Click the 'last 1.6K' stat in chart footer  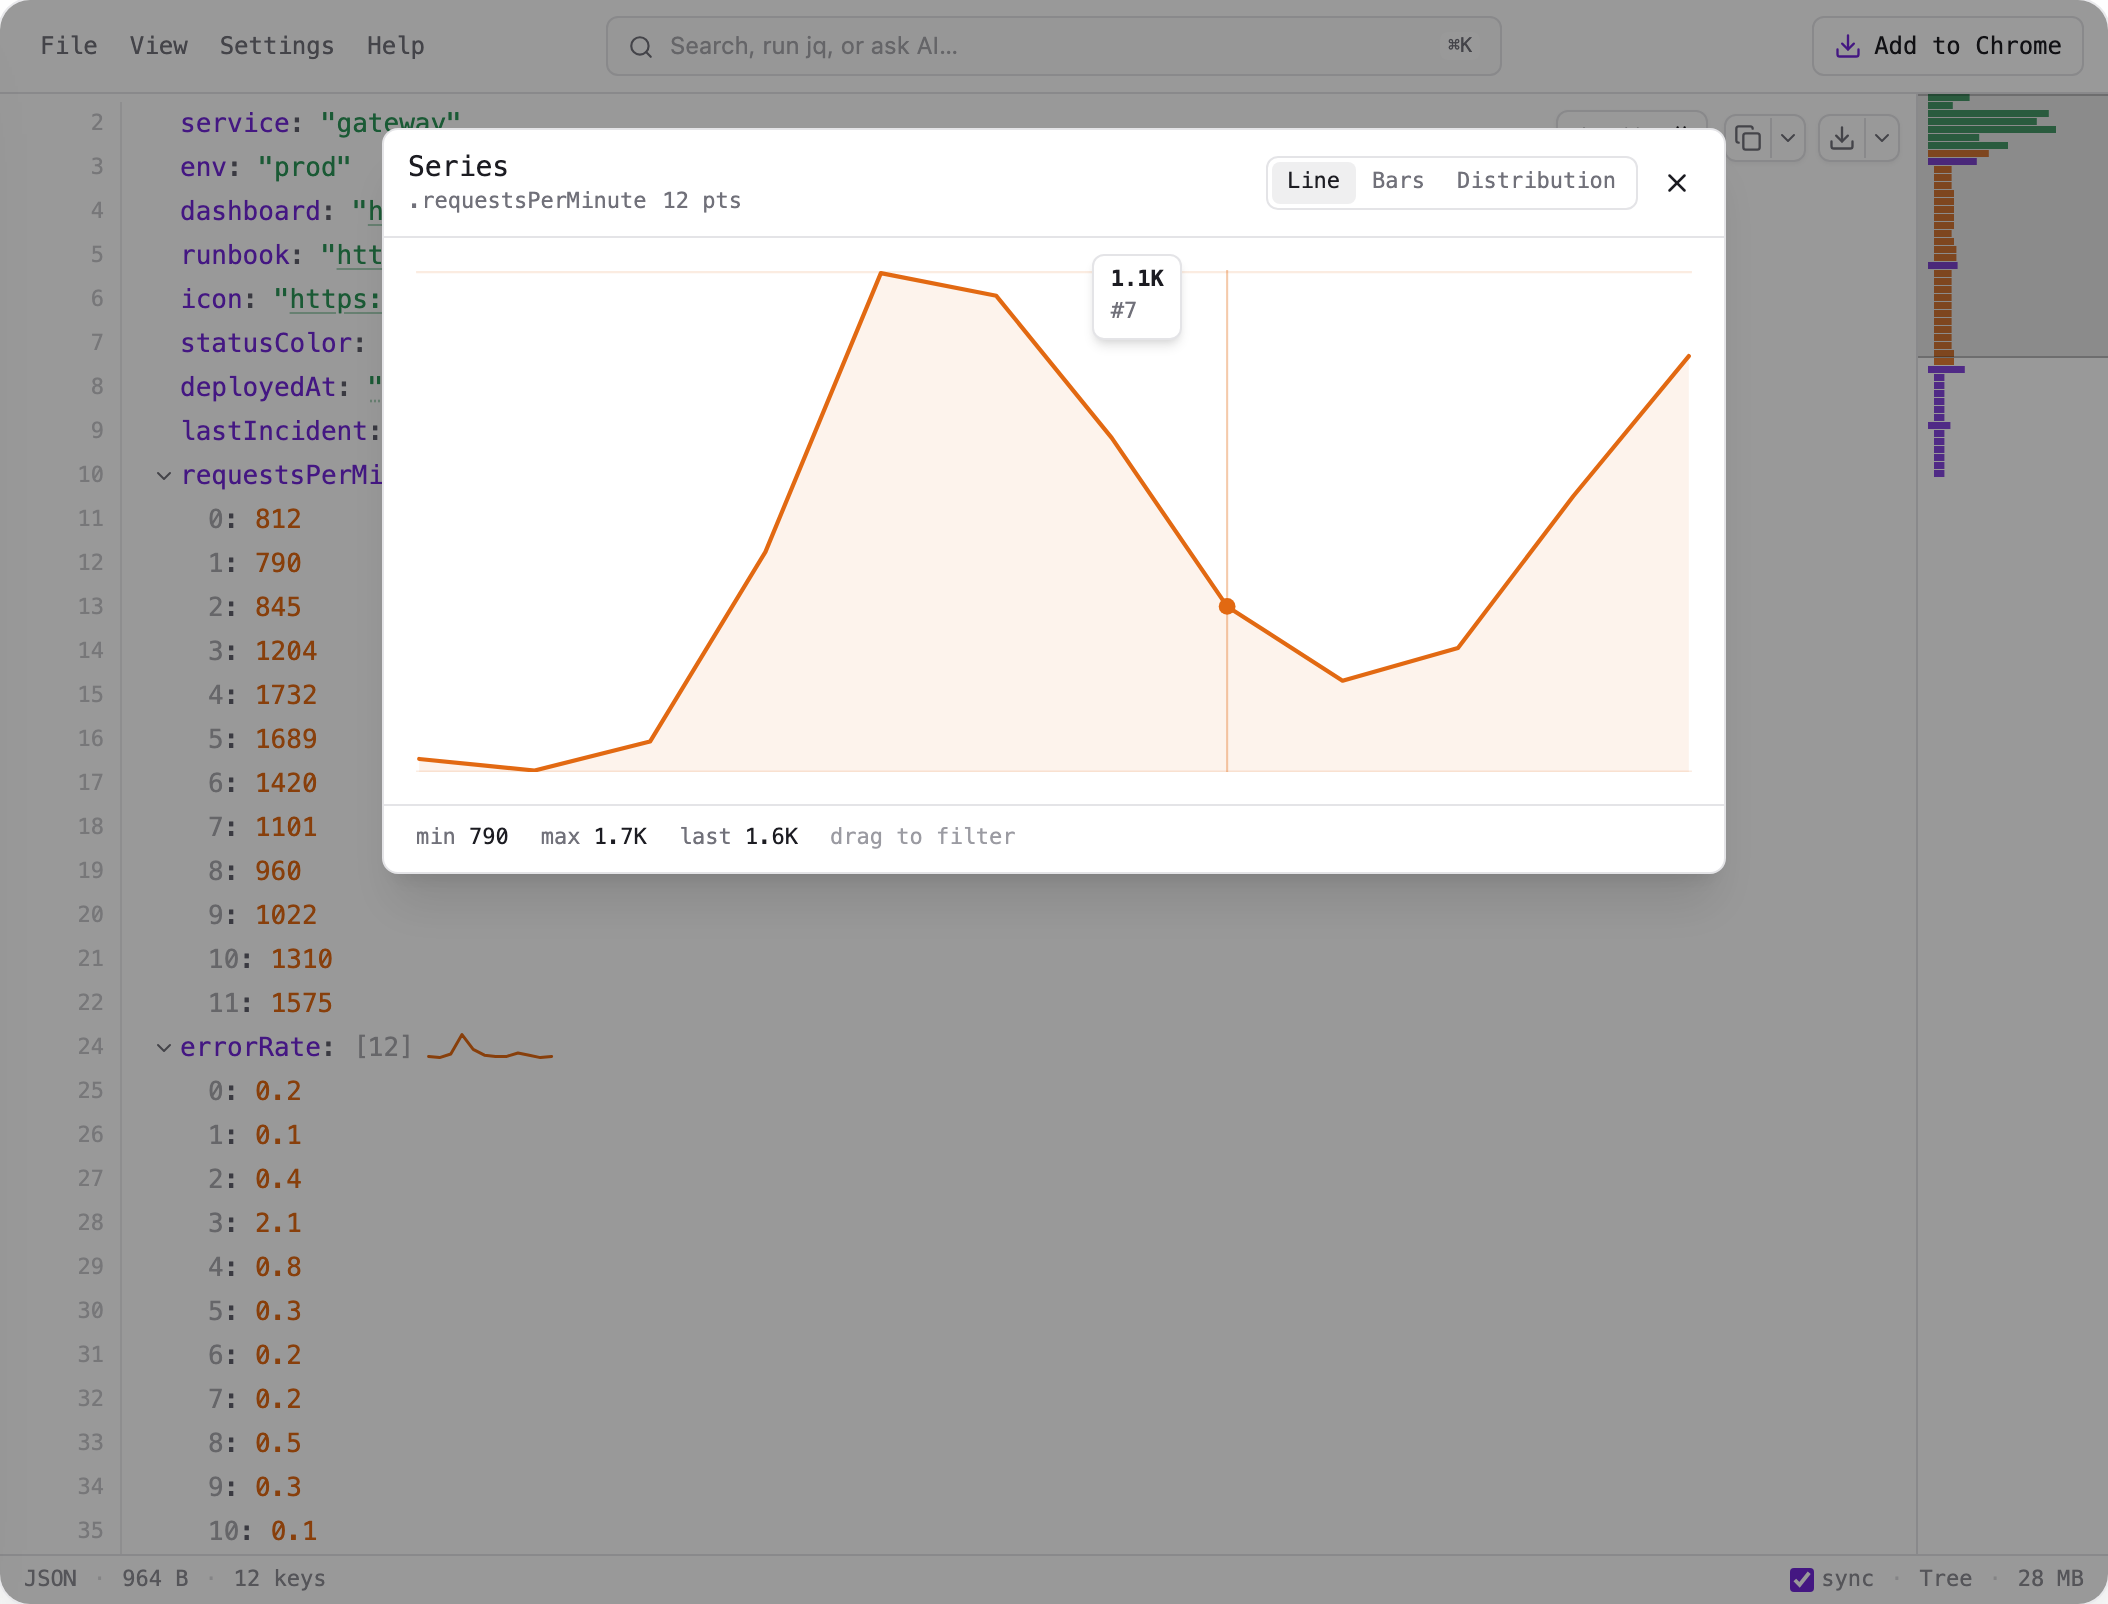(x=739, y=836)
